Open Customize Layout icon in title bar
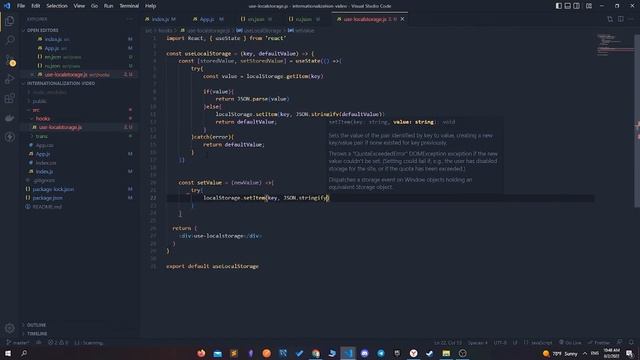 (x=589, y=6)
